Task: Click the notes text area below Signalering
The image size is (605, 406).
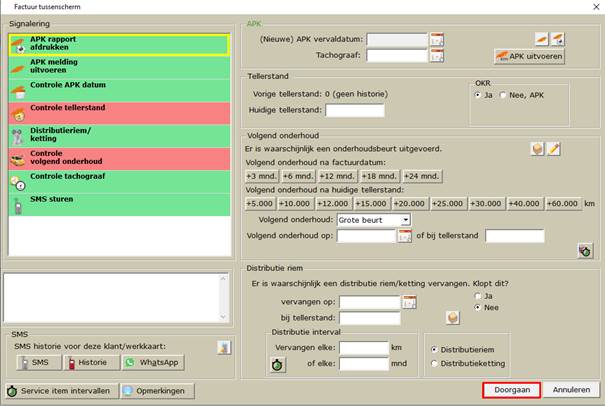Action: coord(111,298)
